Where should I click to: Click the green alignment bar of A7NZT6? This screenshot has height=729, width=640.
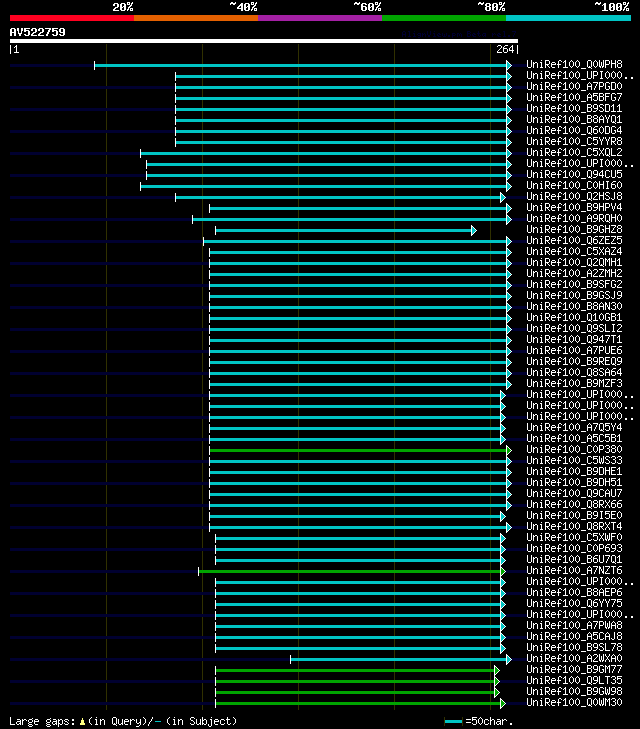pos(352,571)
